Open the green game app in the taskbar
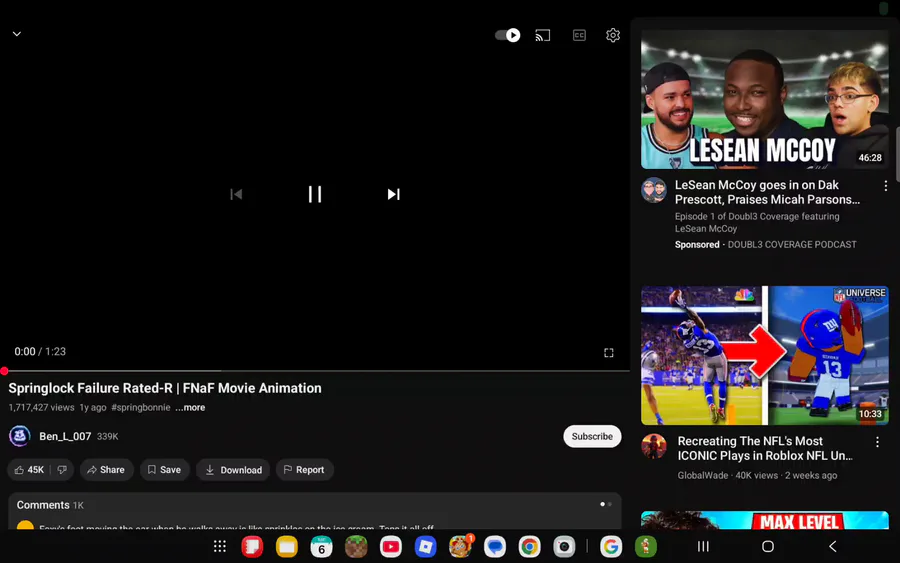The height and width of the screenshot is (563, 900). [x=646, y=546]
